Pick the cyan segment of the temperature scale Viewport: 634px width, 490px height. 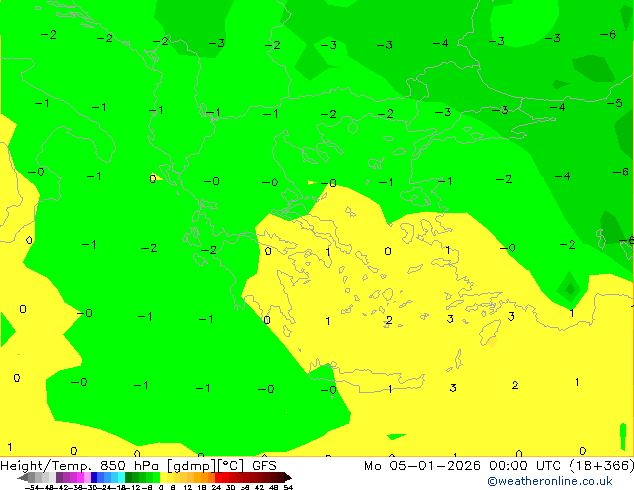click(118, 477)
